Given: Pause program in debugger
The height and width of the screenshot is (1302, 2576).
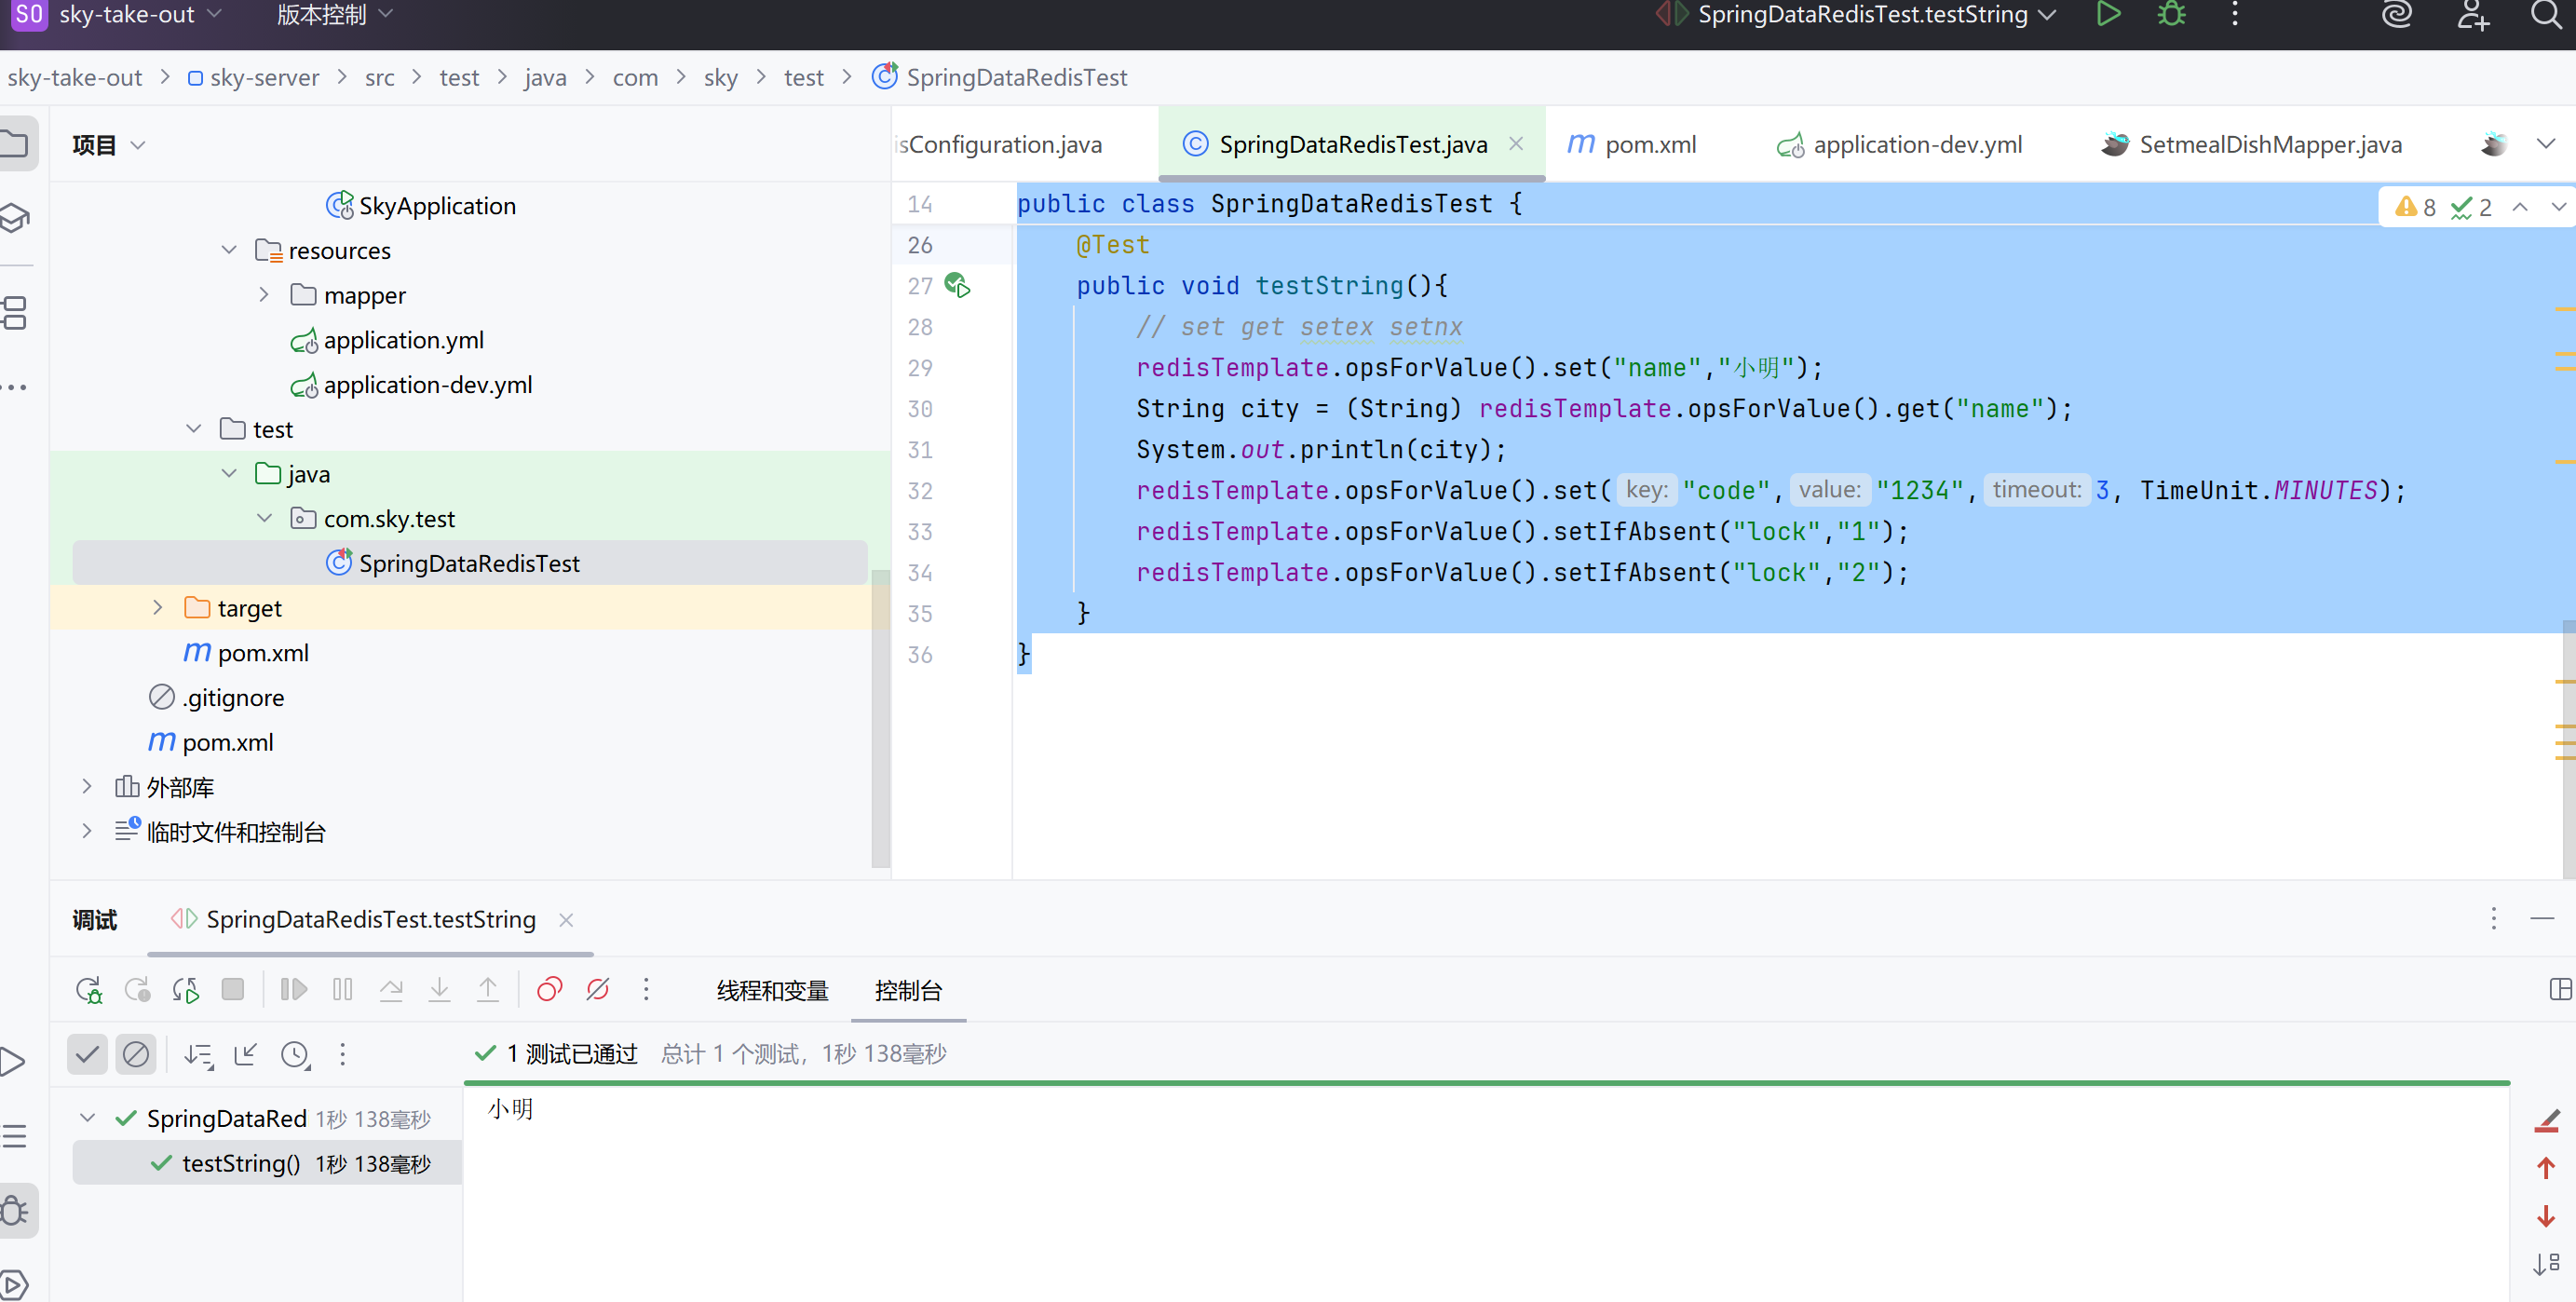Looking at the screenshot, I should [343, 990].
